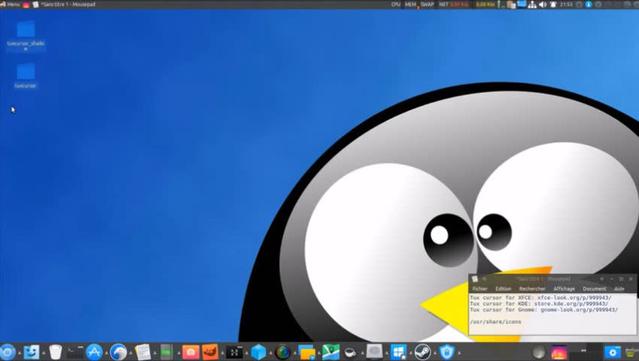Image resolution: width=639 pixels, height=361 pixels.
Task: Click the 'Tux cursor for Gnome' line
Action: tap(544, 310)
